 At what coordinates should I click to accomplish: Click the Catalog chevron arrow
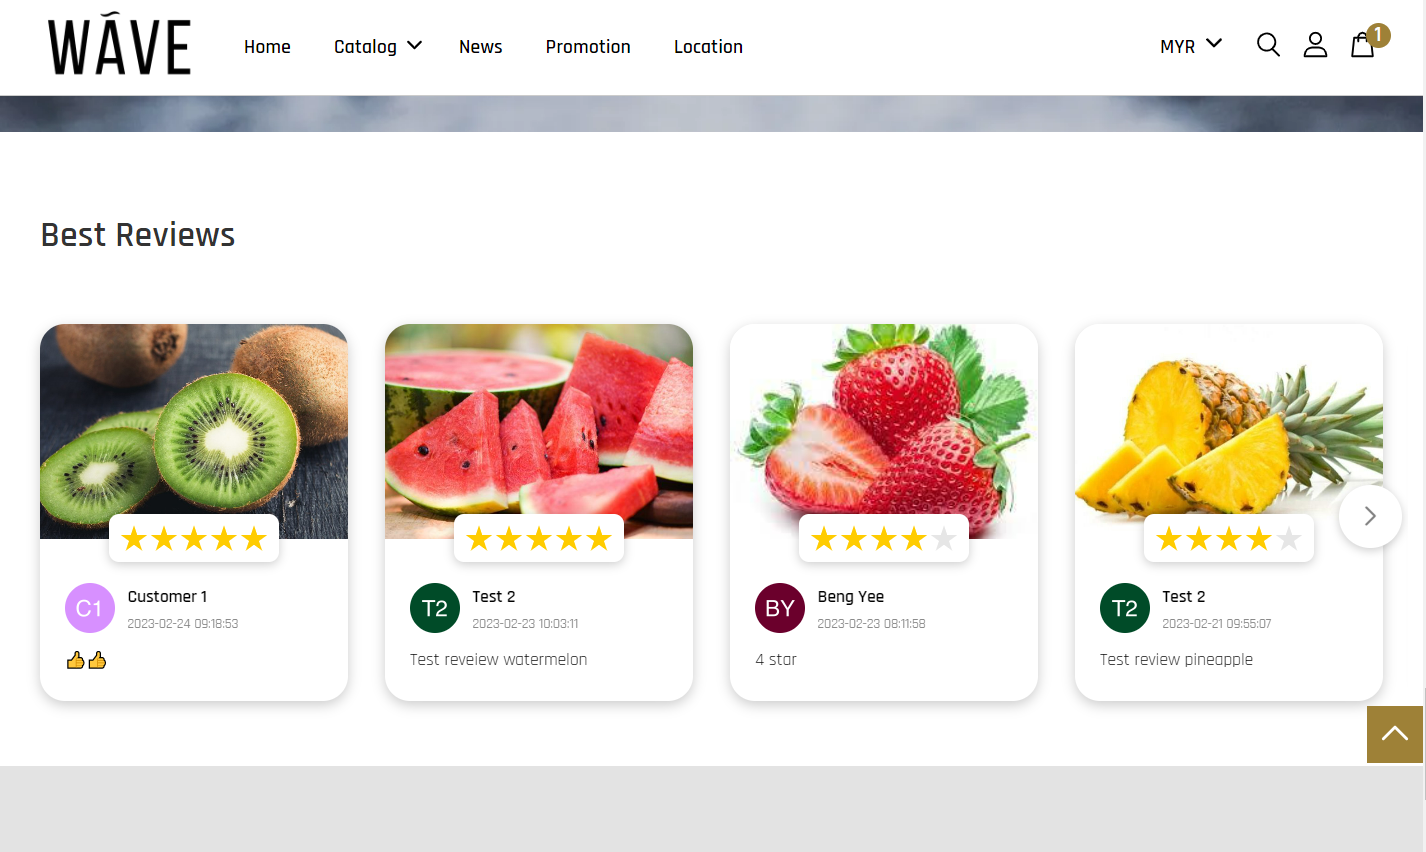(x=414, y=45)
